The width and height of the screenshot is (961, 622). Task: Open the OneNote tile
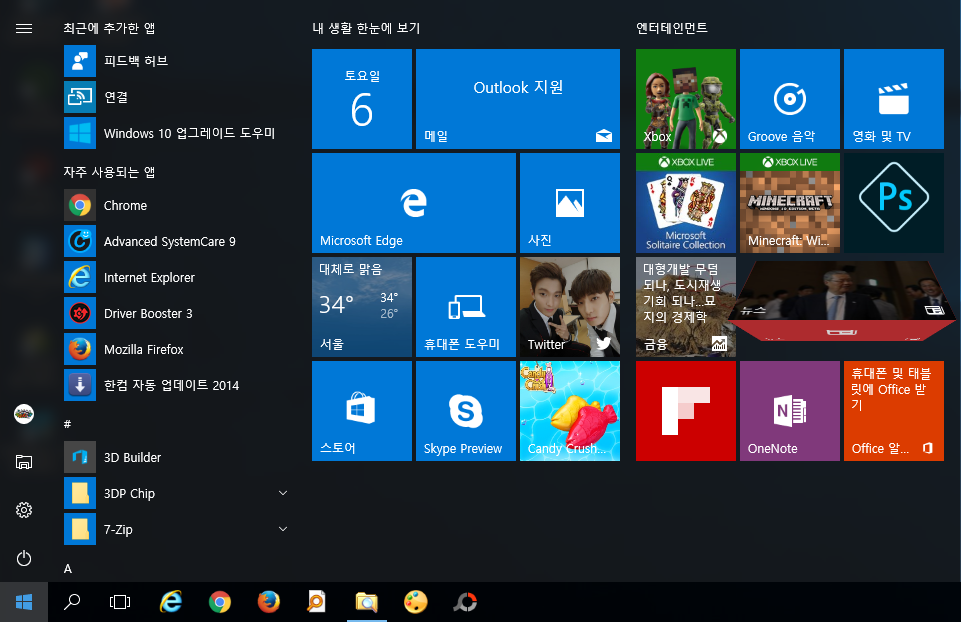(x=789, y=410)
